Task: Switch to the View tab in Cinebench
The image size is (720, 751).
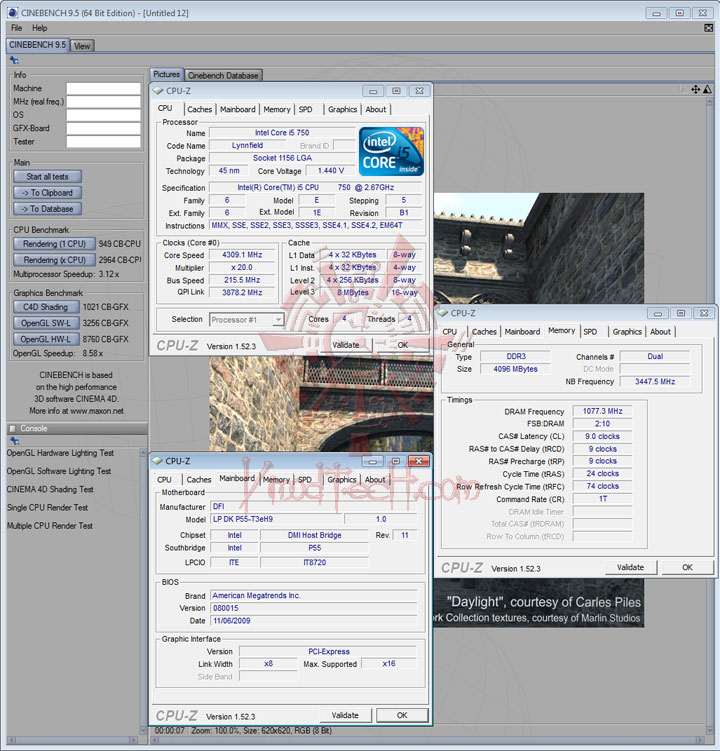Action: point(82,46)
